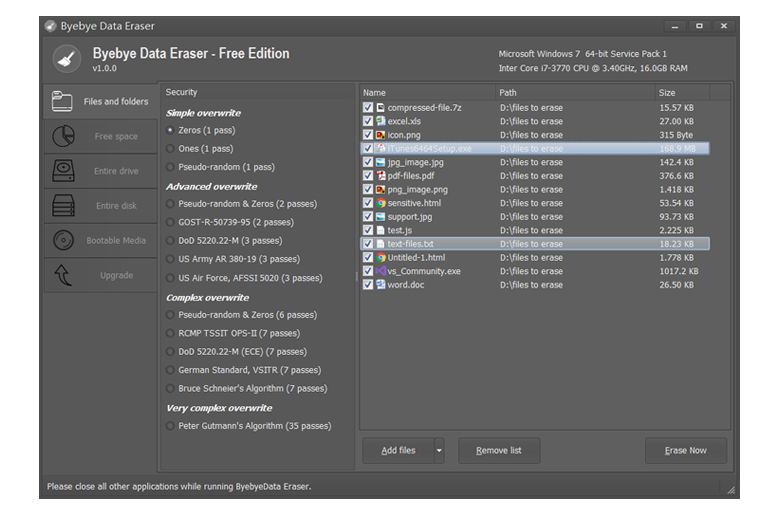Click the word.doc file icon
The width and height of the screenshot is (774, 517).
[381, 285]
